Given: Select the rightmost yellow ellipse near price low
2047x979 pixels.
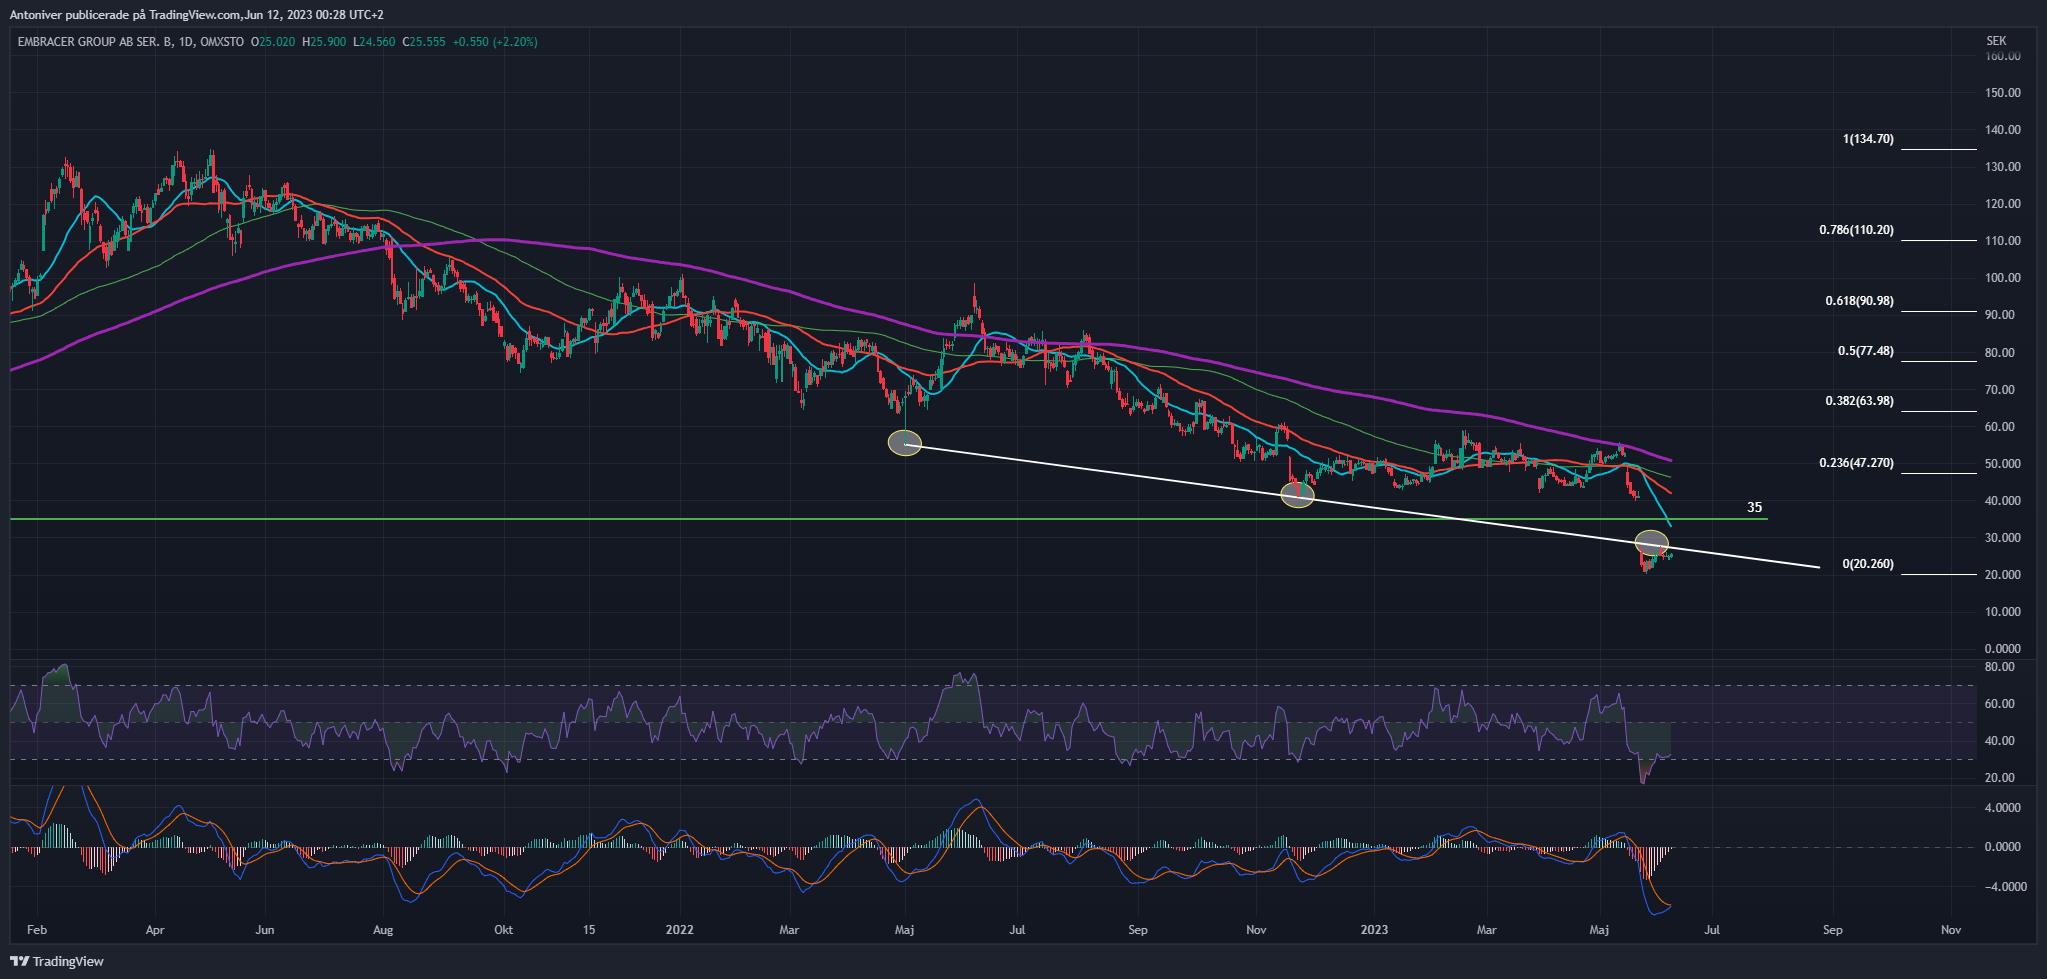Looking at the screenshot, I should point(1651,544).
